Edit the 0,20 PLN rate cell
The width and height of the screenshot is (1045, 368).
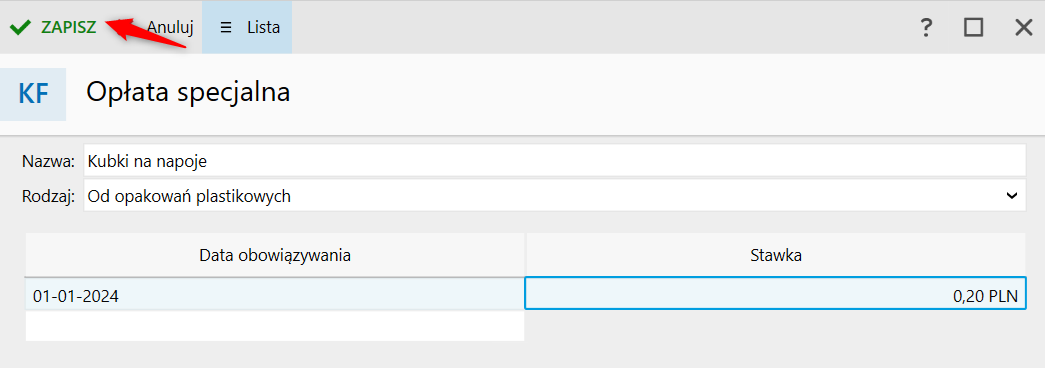pos(776,294)
